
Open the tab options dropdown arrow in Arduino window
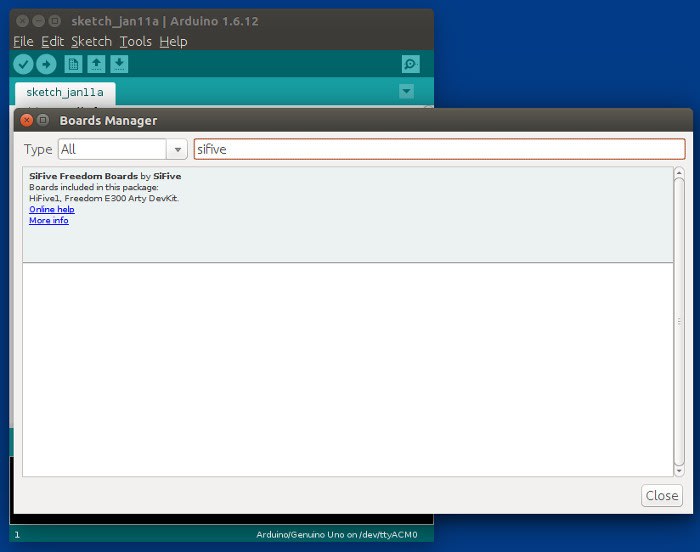(x=406, y=92)
